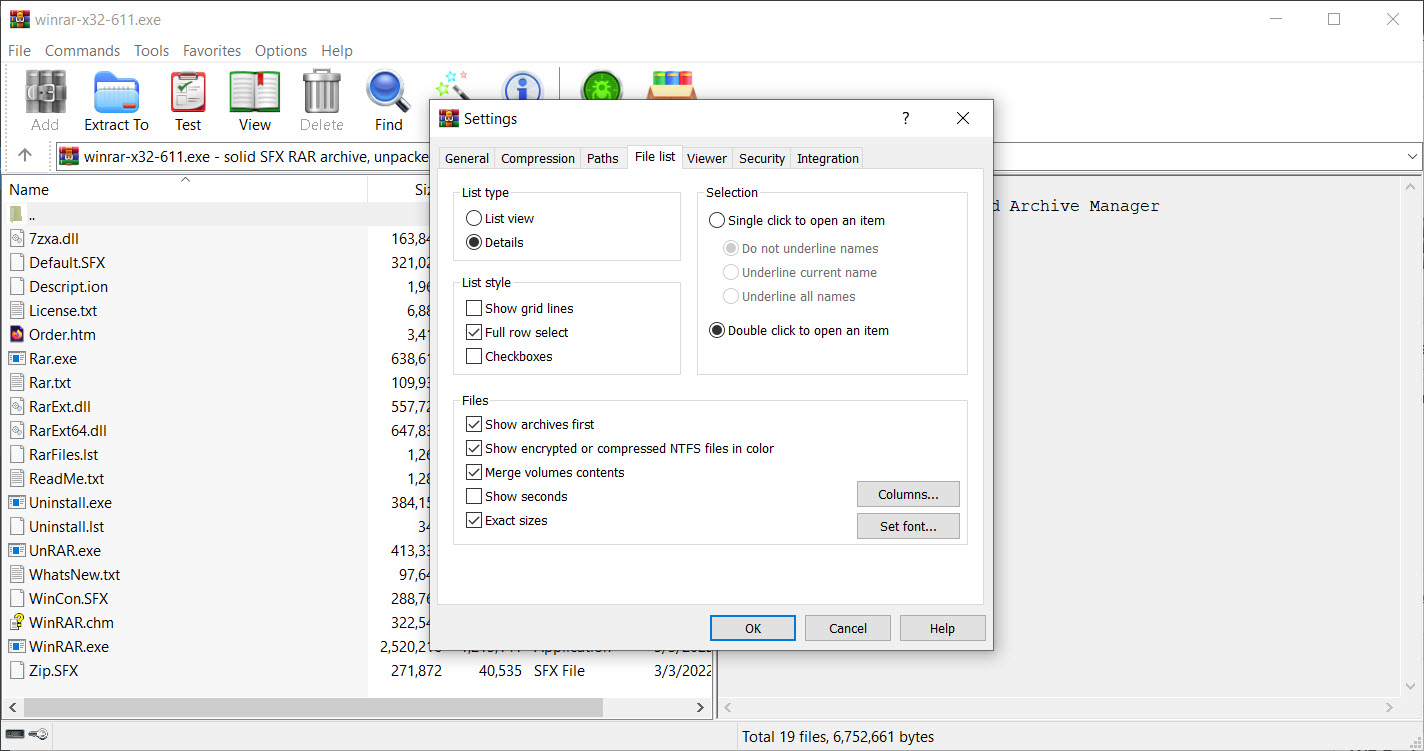
Task: Select the List view radio button
Action: (x=474, y=218)
